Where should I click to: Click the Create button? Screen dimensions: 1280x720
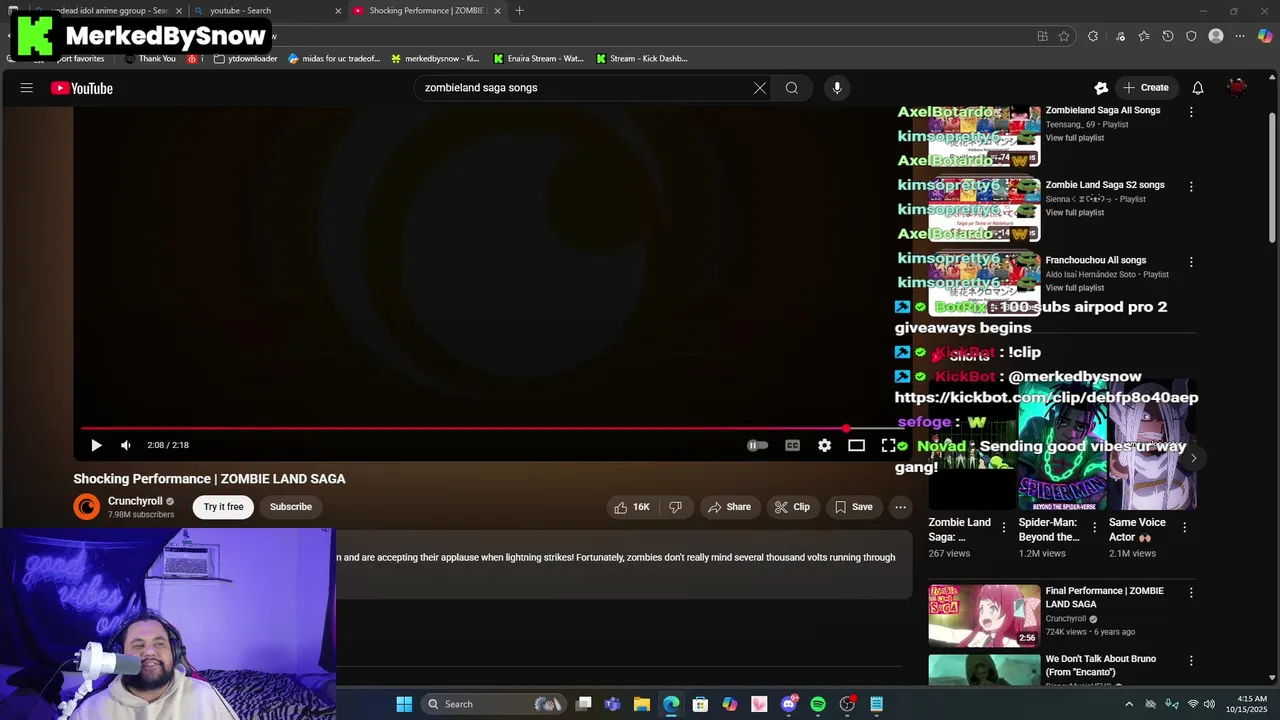(x=1146, y=88)
